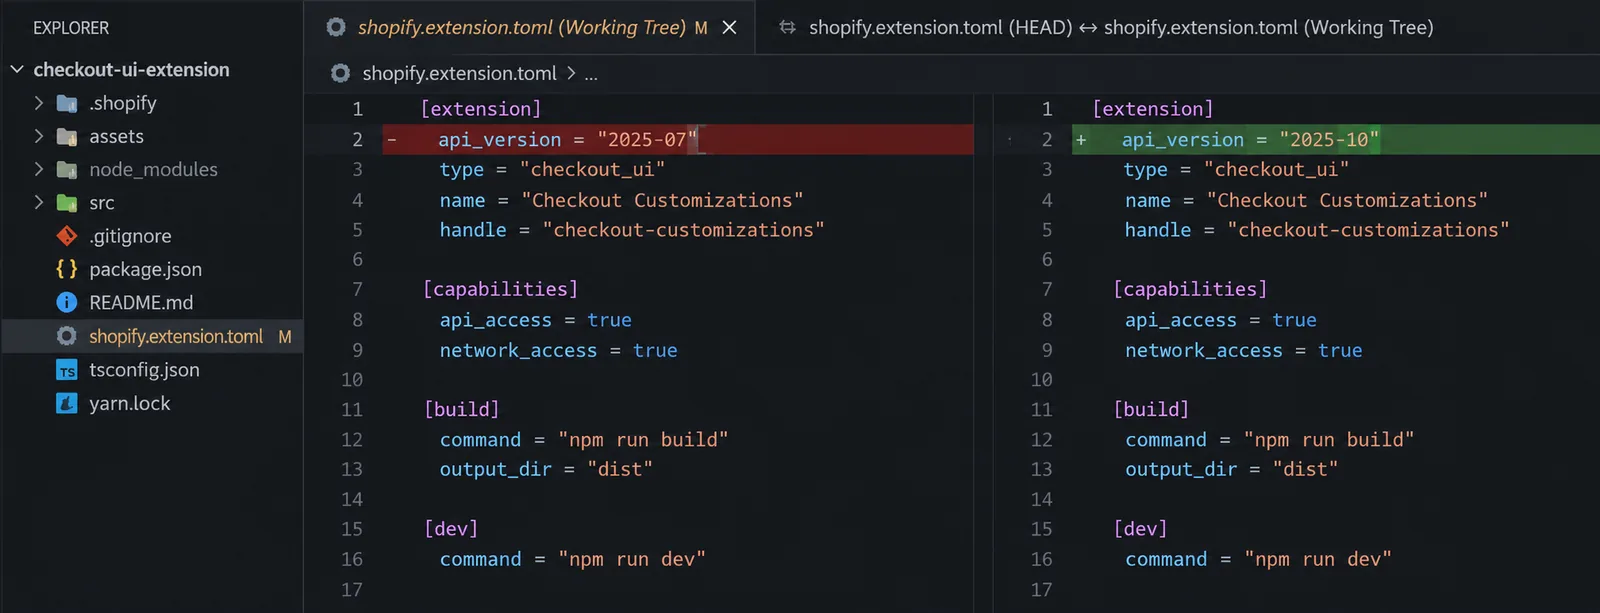This screenshot has height=613, width=1600.
Task: Click "dist" value in right pane
Action: pyautogui.click(x=1305, y=469)
